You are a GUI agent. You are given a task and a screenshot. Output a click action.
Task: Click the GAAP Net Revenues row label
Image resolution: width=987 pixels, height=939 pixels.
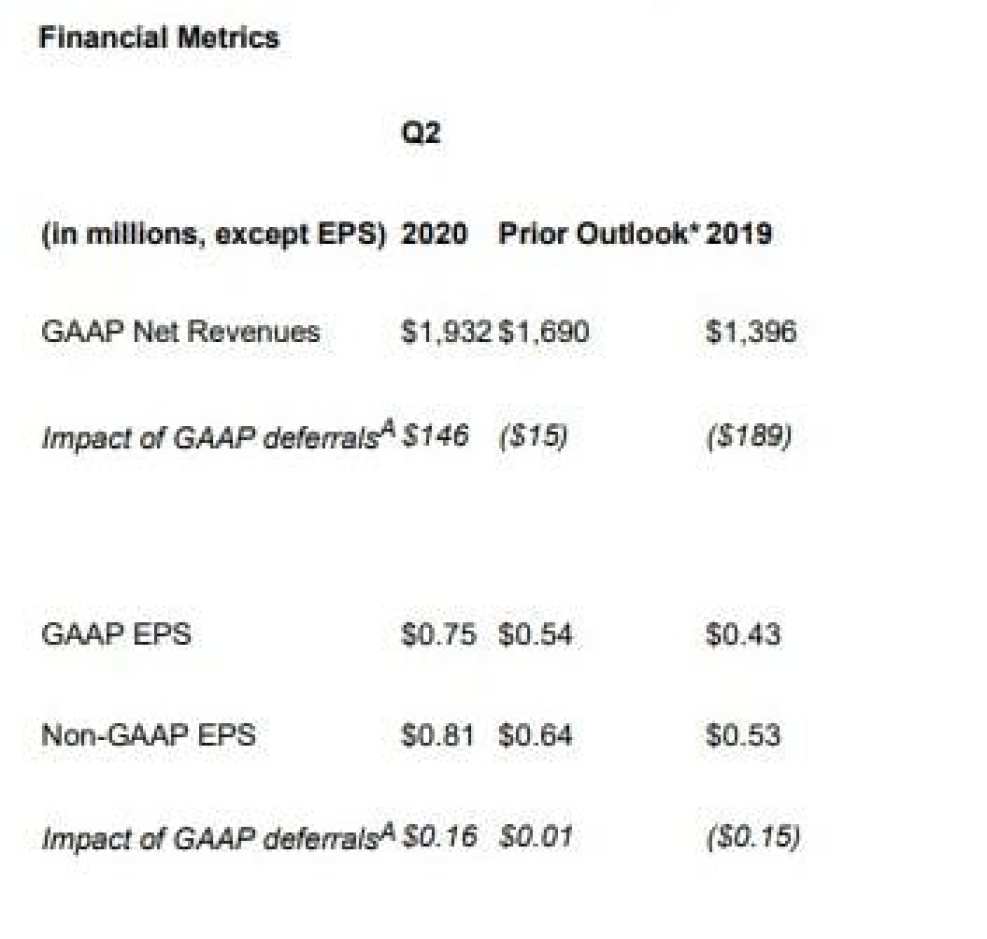coord(180,332)
